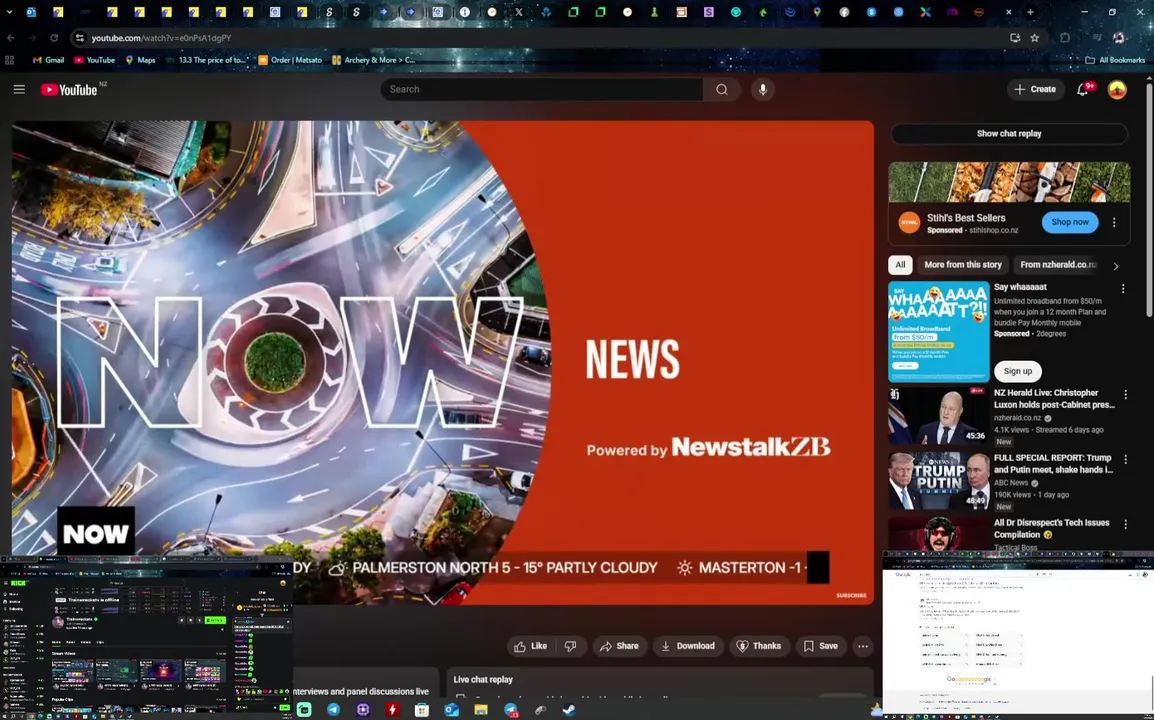Switch to the X (Twitter) browser tab

519,12
